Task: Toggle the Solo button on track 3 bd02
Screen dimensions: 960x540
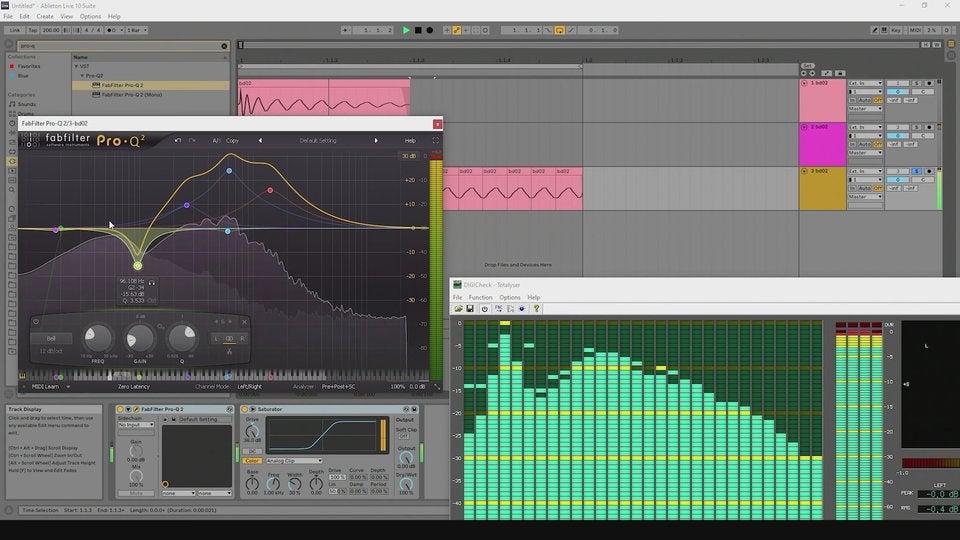Action: click(x=915, y=171)
